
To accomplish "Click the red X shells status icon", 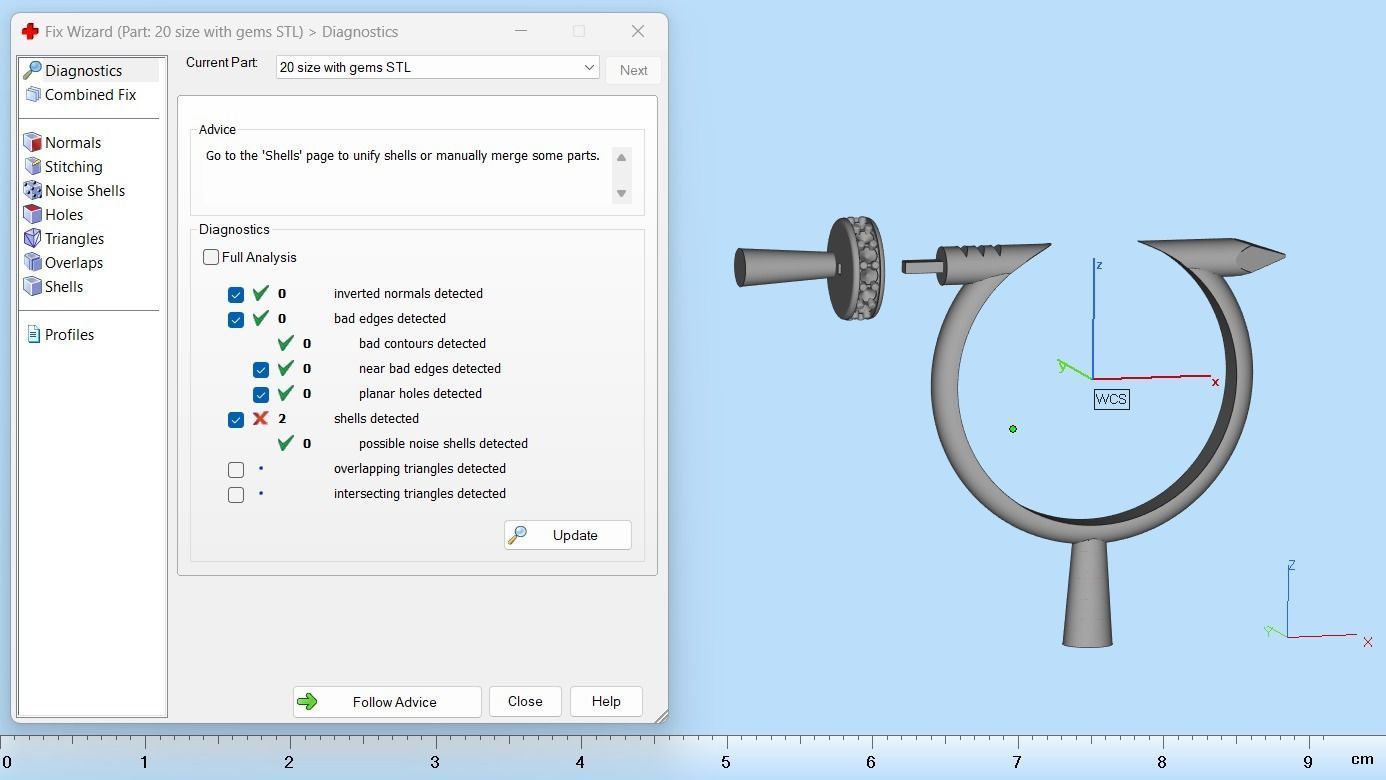I will point(261,418).
